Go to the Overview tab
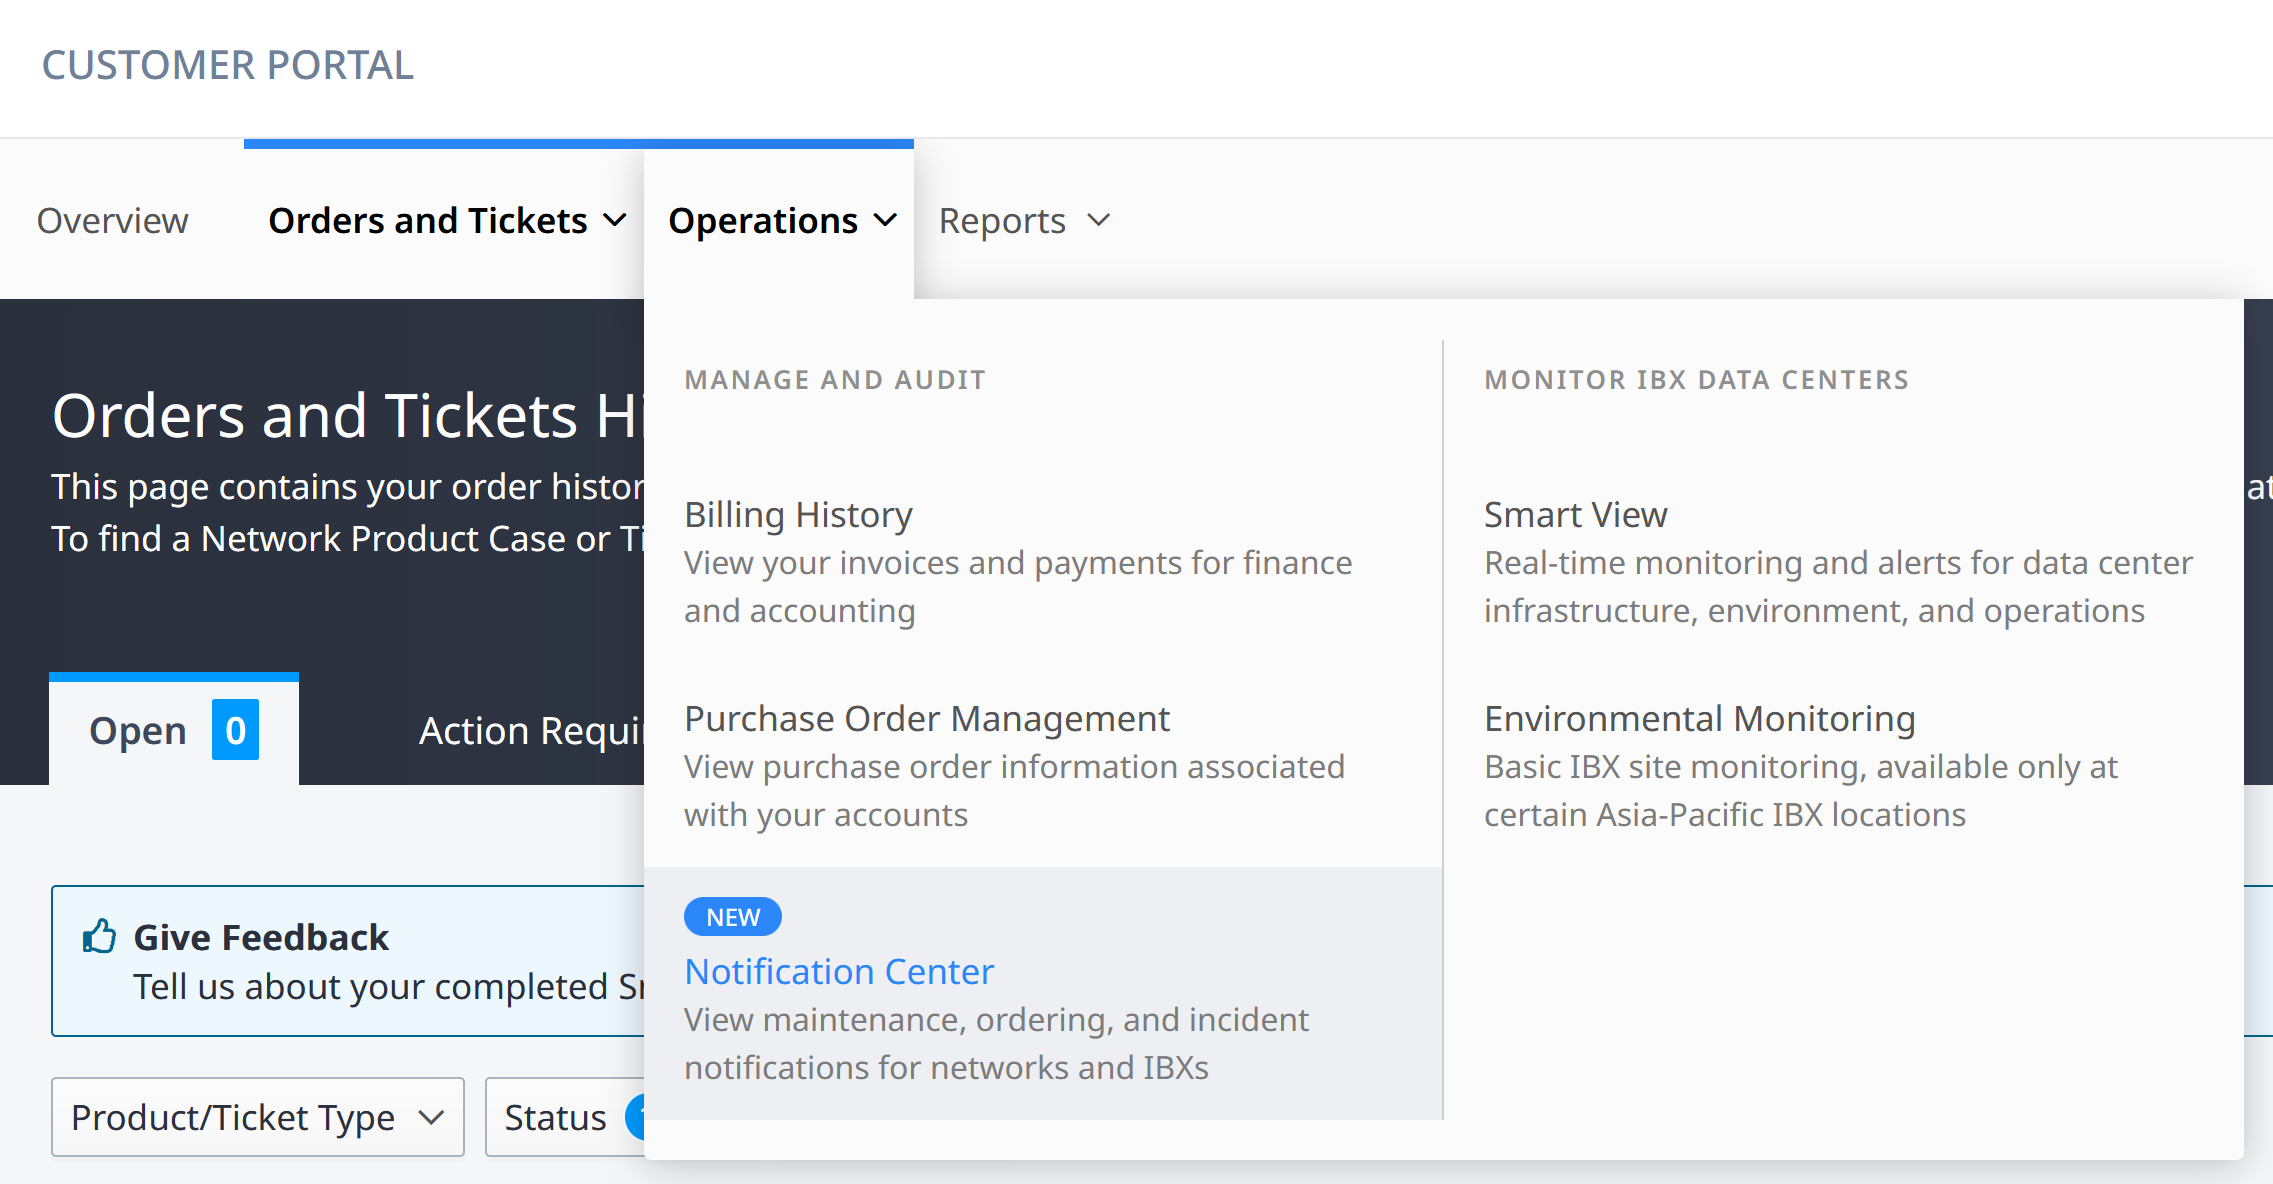Viewport: 2273px width, 1184px height. point(113,220)
